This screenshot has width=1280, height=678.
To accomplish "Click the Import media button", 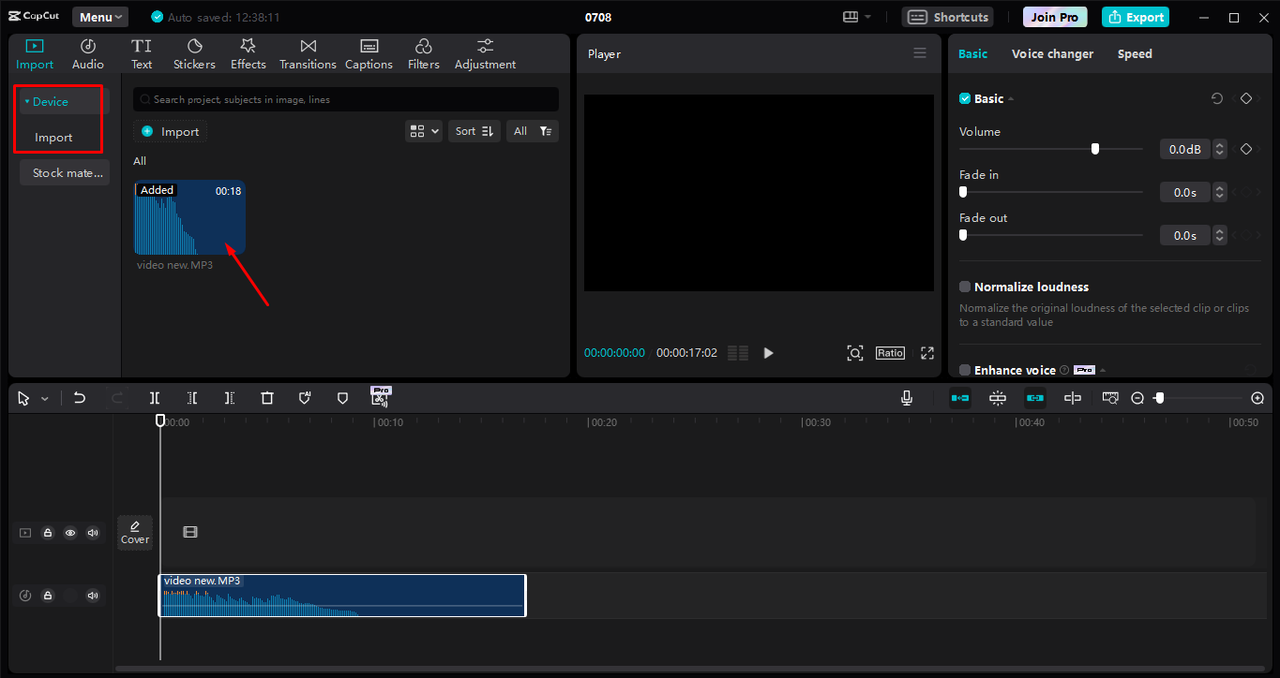I will coord(170,131).
